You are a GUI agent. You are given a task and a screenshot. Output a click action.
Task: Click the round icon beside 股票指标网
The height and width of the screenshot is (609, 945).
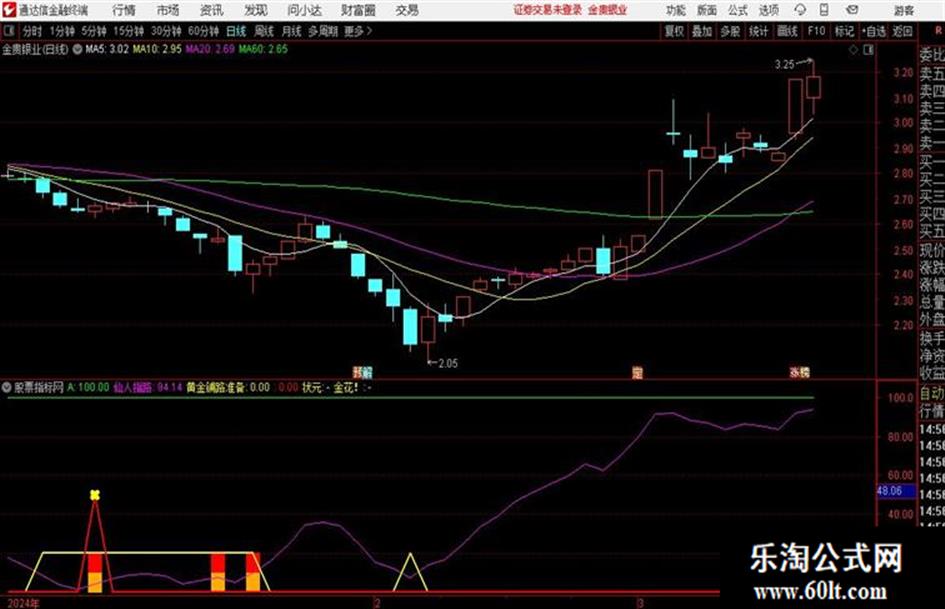tap(7, 387)
